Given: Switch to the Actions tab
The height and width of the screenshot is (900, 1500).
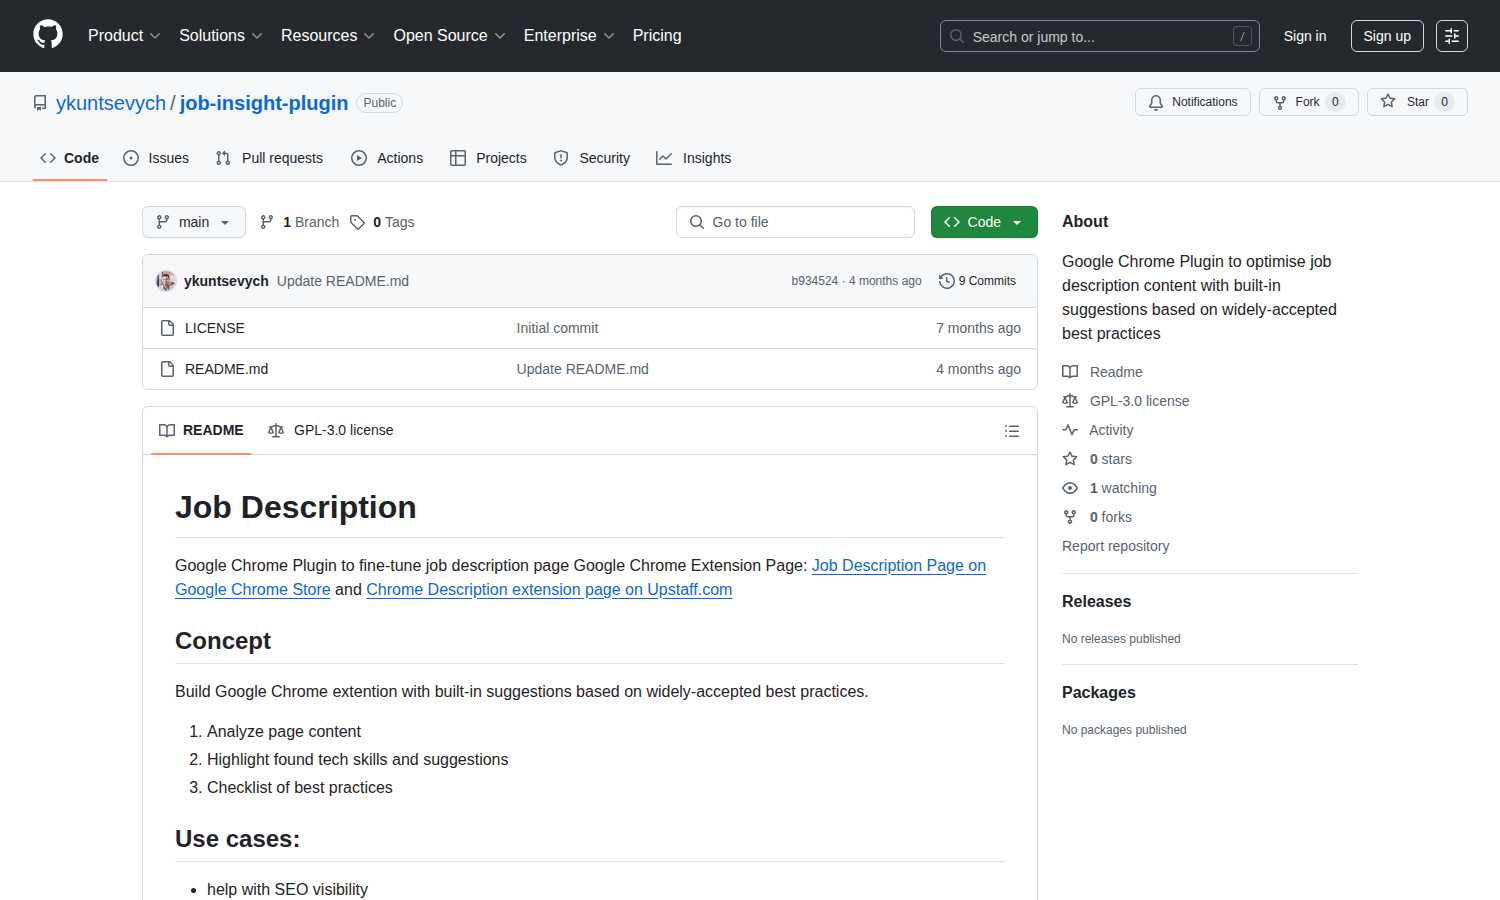Looking at the screenshot, I should (387, 158).
